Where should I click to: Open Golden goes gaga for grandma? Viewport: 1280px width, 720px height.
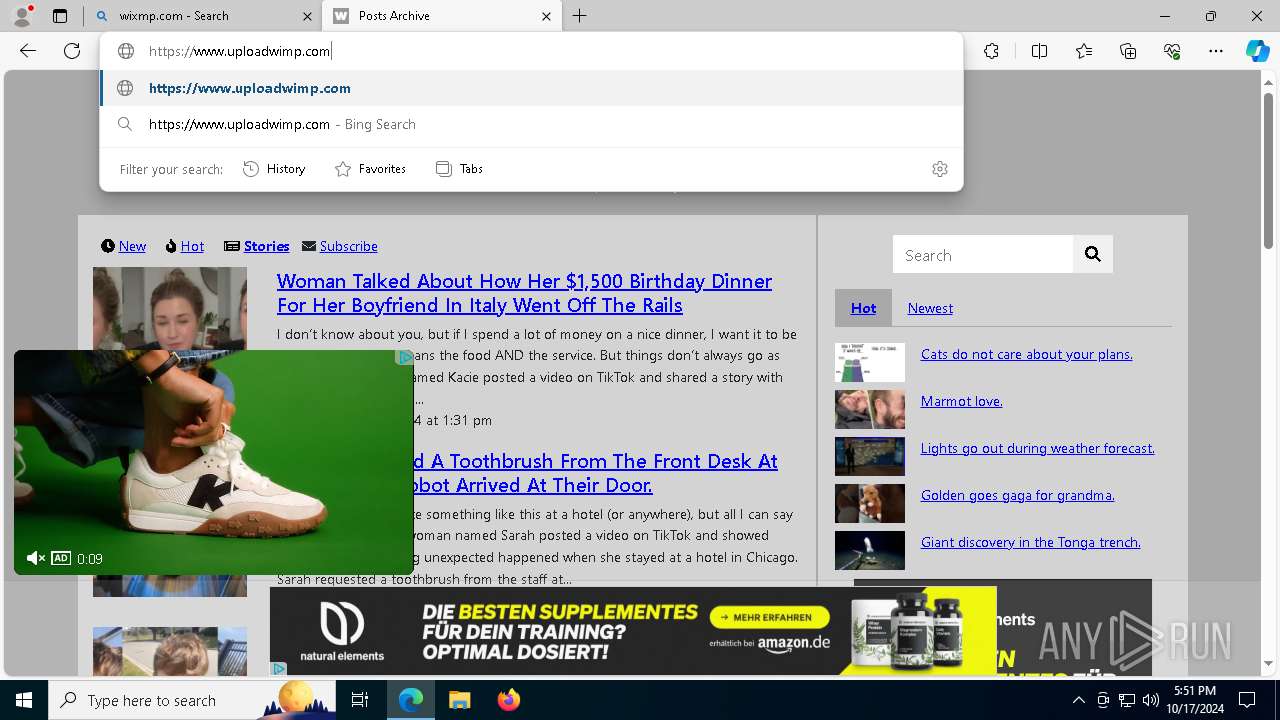pos(1017,495)
